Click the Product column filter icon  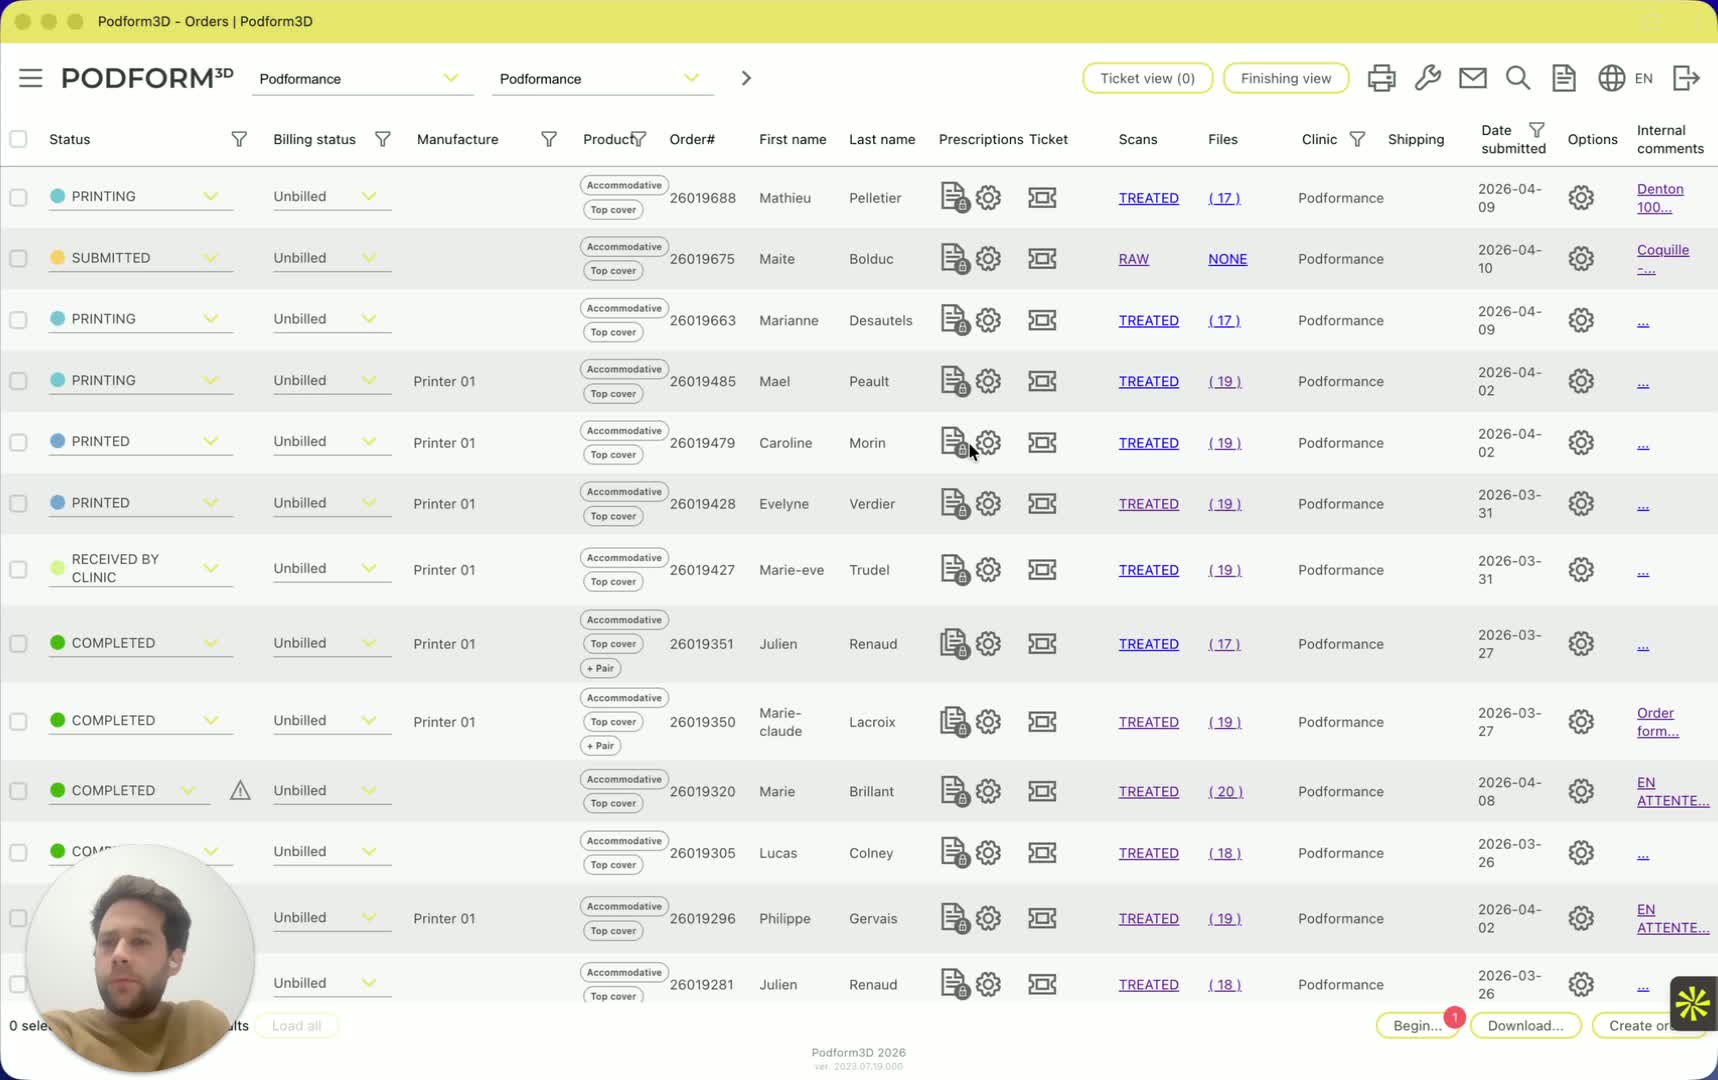point(638,139)
